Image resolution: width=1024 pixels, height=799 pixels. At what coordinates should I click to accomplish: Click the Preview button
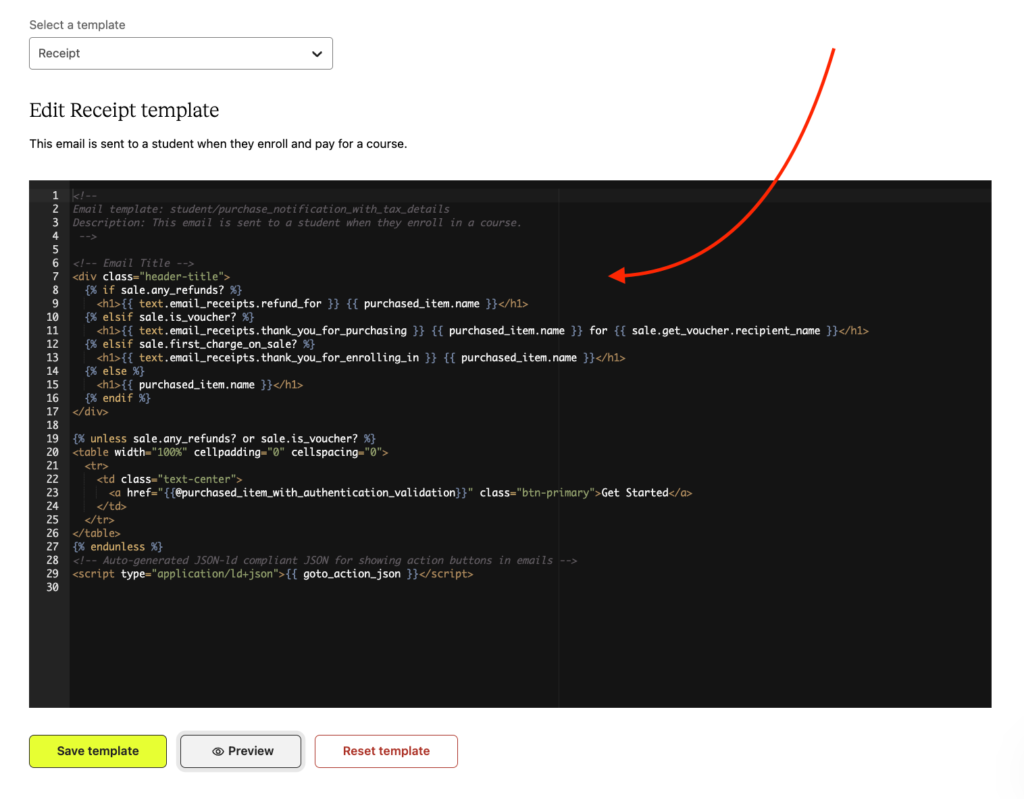[240, 751]
